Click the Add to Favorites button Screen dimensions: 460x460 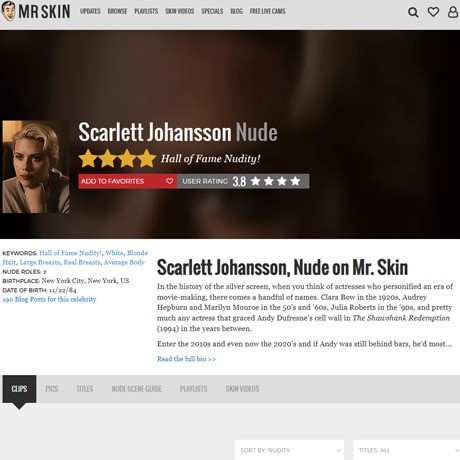point(127,181)
